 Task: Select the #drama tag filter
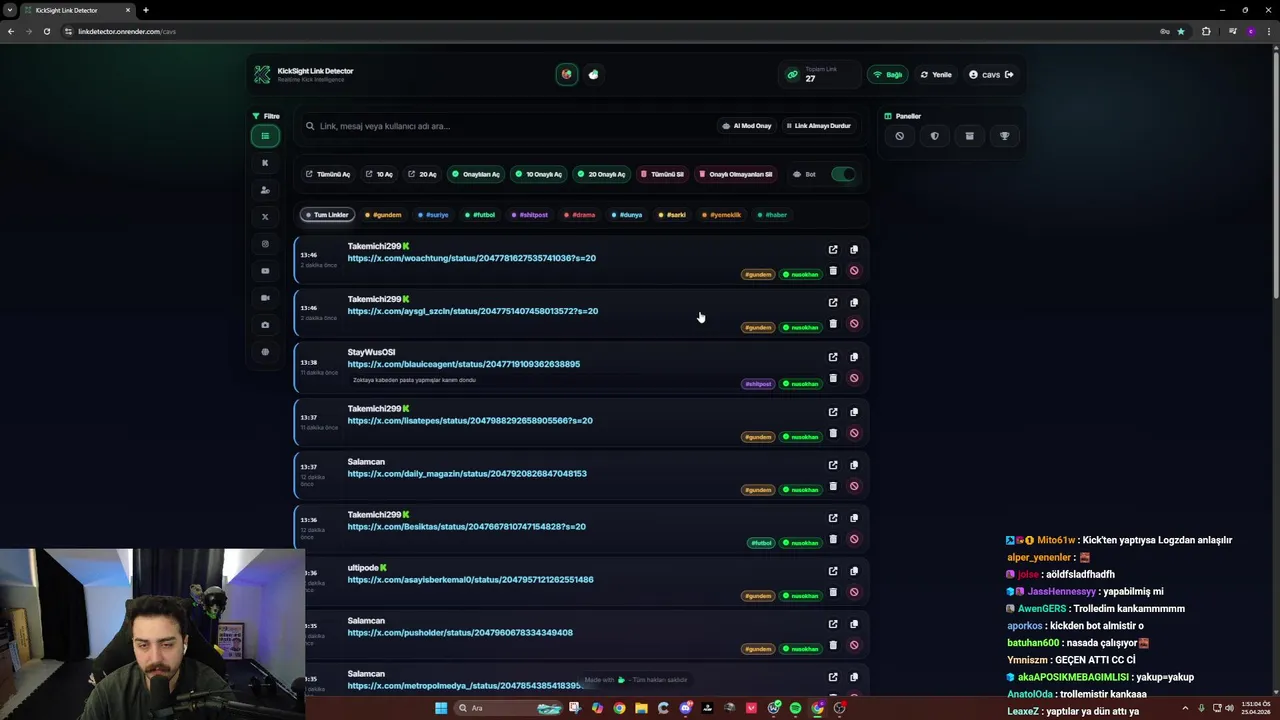579,215
